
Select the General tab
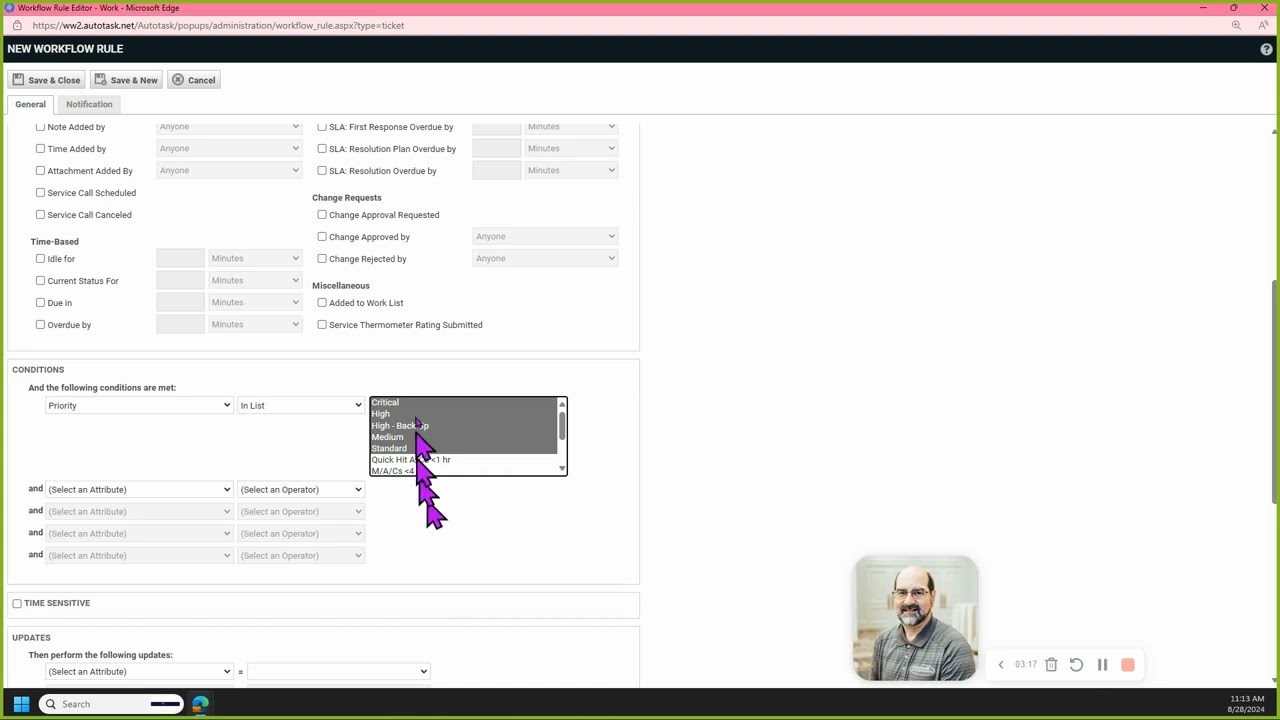tap(30, 104)
